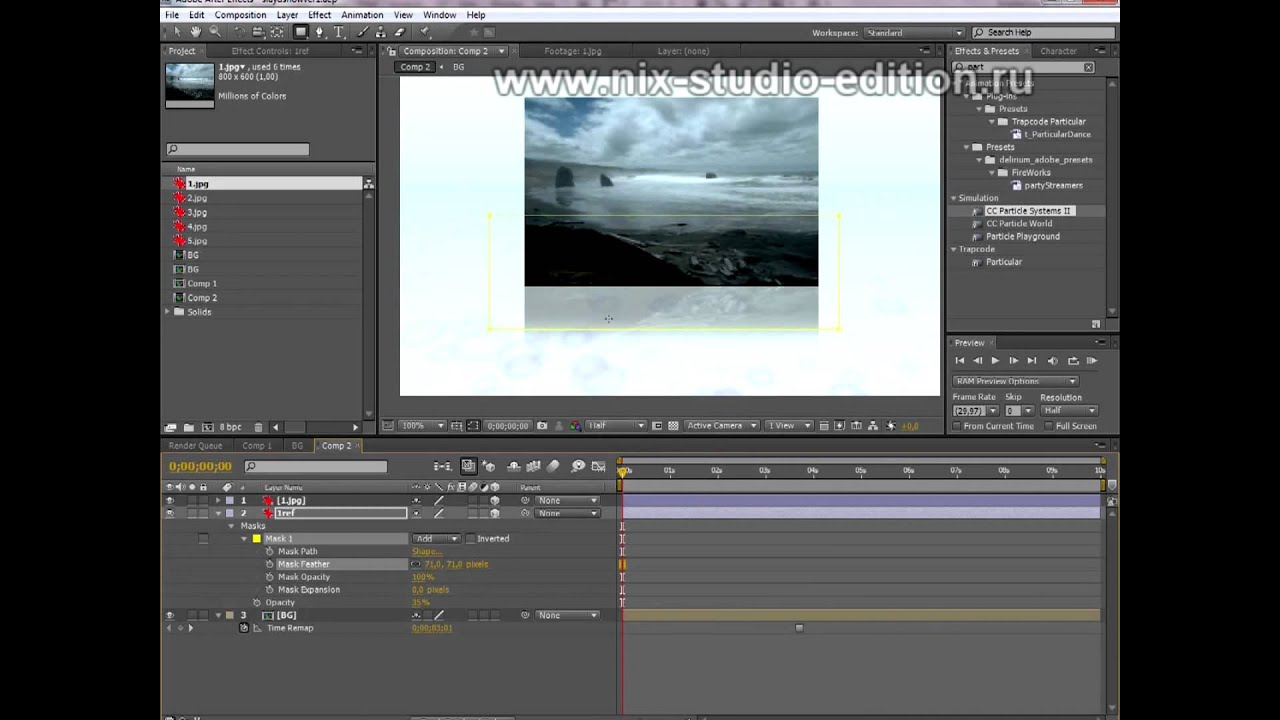The width and height of the screenshot is (1280, 720).
Task: Select the Puppet Pin tool
Action: pos(424,32)
